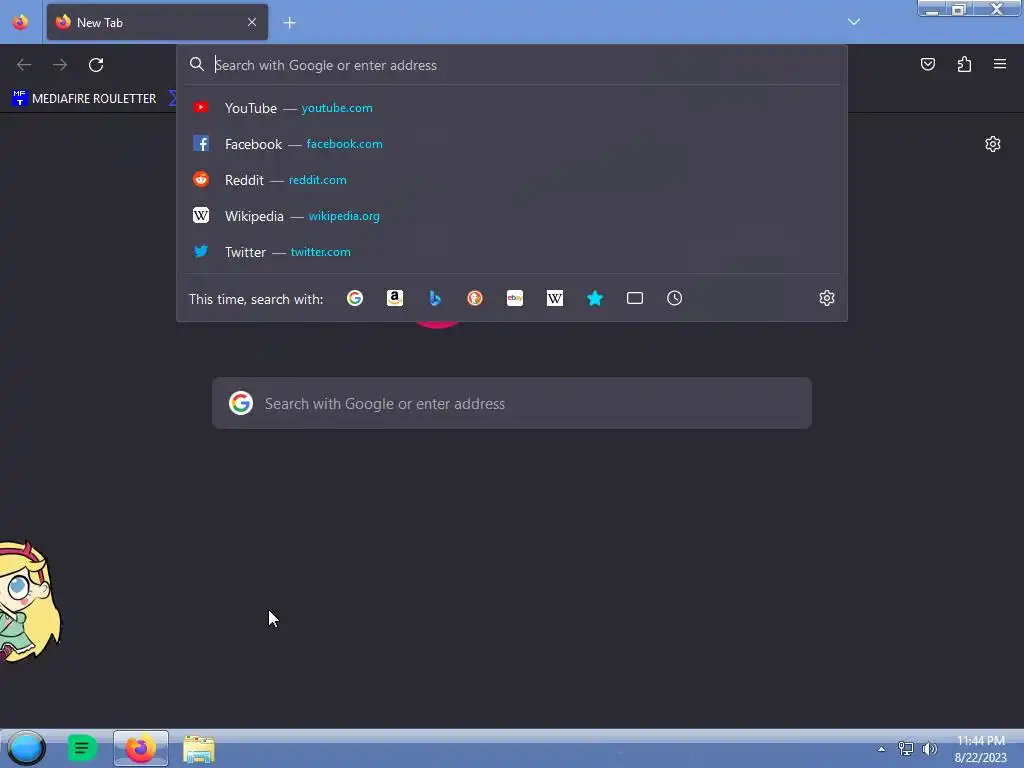
Task: Choose the Wikipedia wikipedia.org suggestion
Action: [x=512, y=216]
